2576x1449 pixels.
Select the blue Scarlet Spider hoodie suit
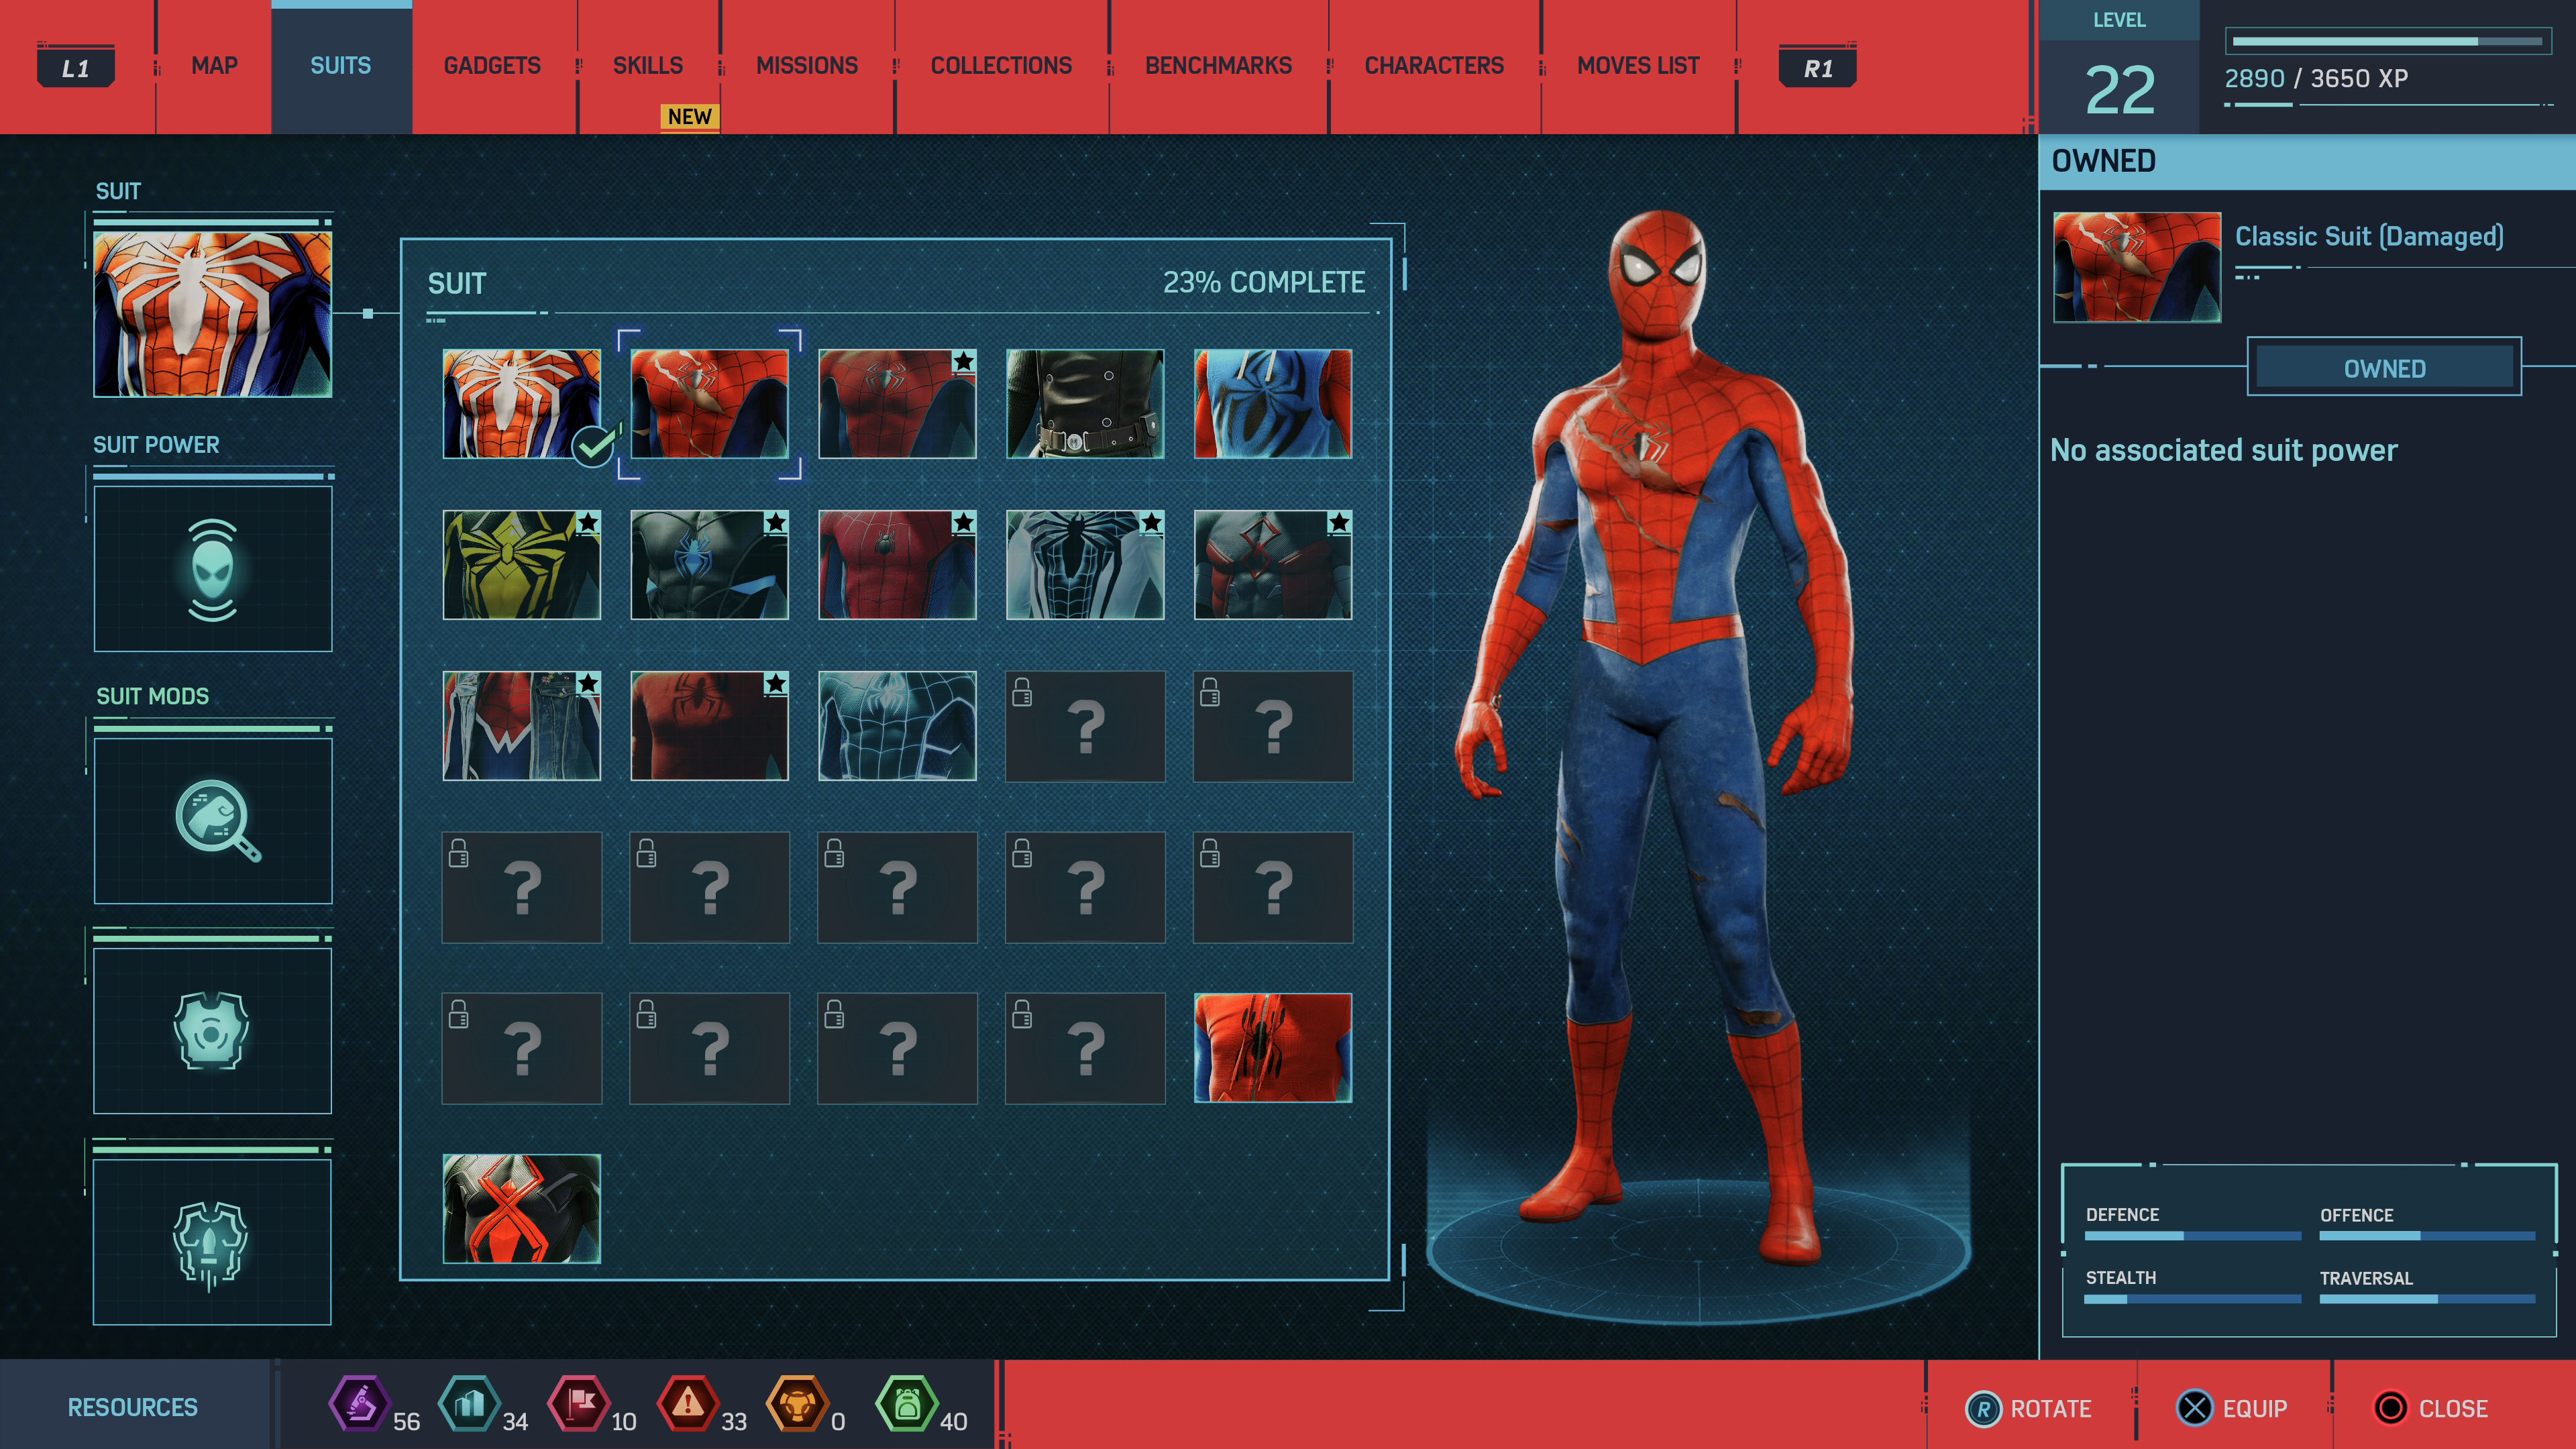coord(1273,404)
